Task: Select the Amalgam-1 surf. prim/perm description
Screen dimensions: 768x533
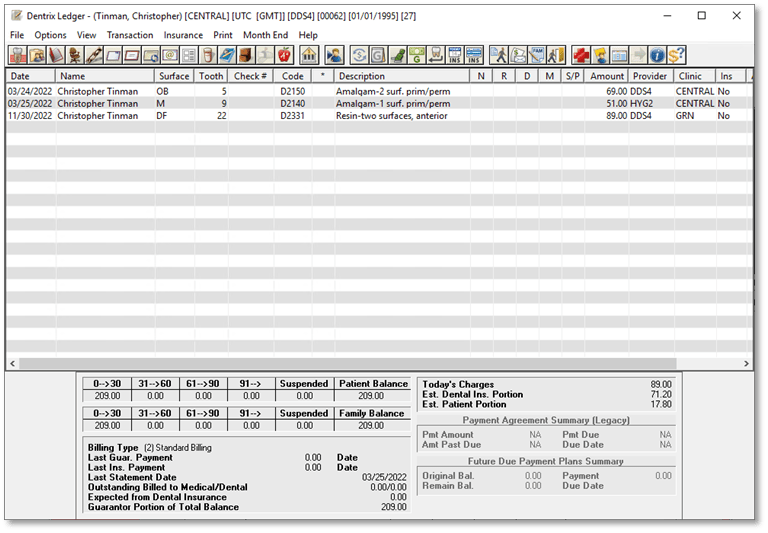Action: tap(393, 104)
